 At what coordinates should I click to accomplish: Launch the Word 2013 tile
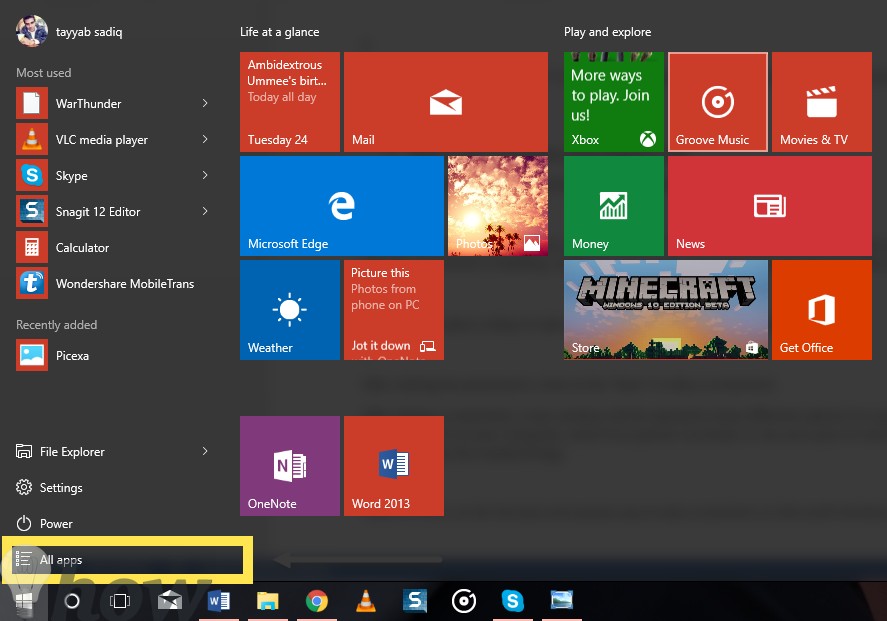tap(394, 466)
